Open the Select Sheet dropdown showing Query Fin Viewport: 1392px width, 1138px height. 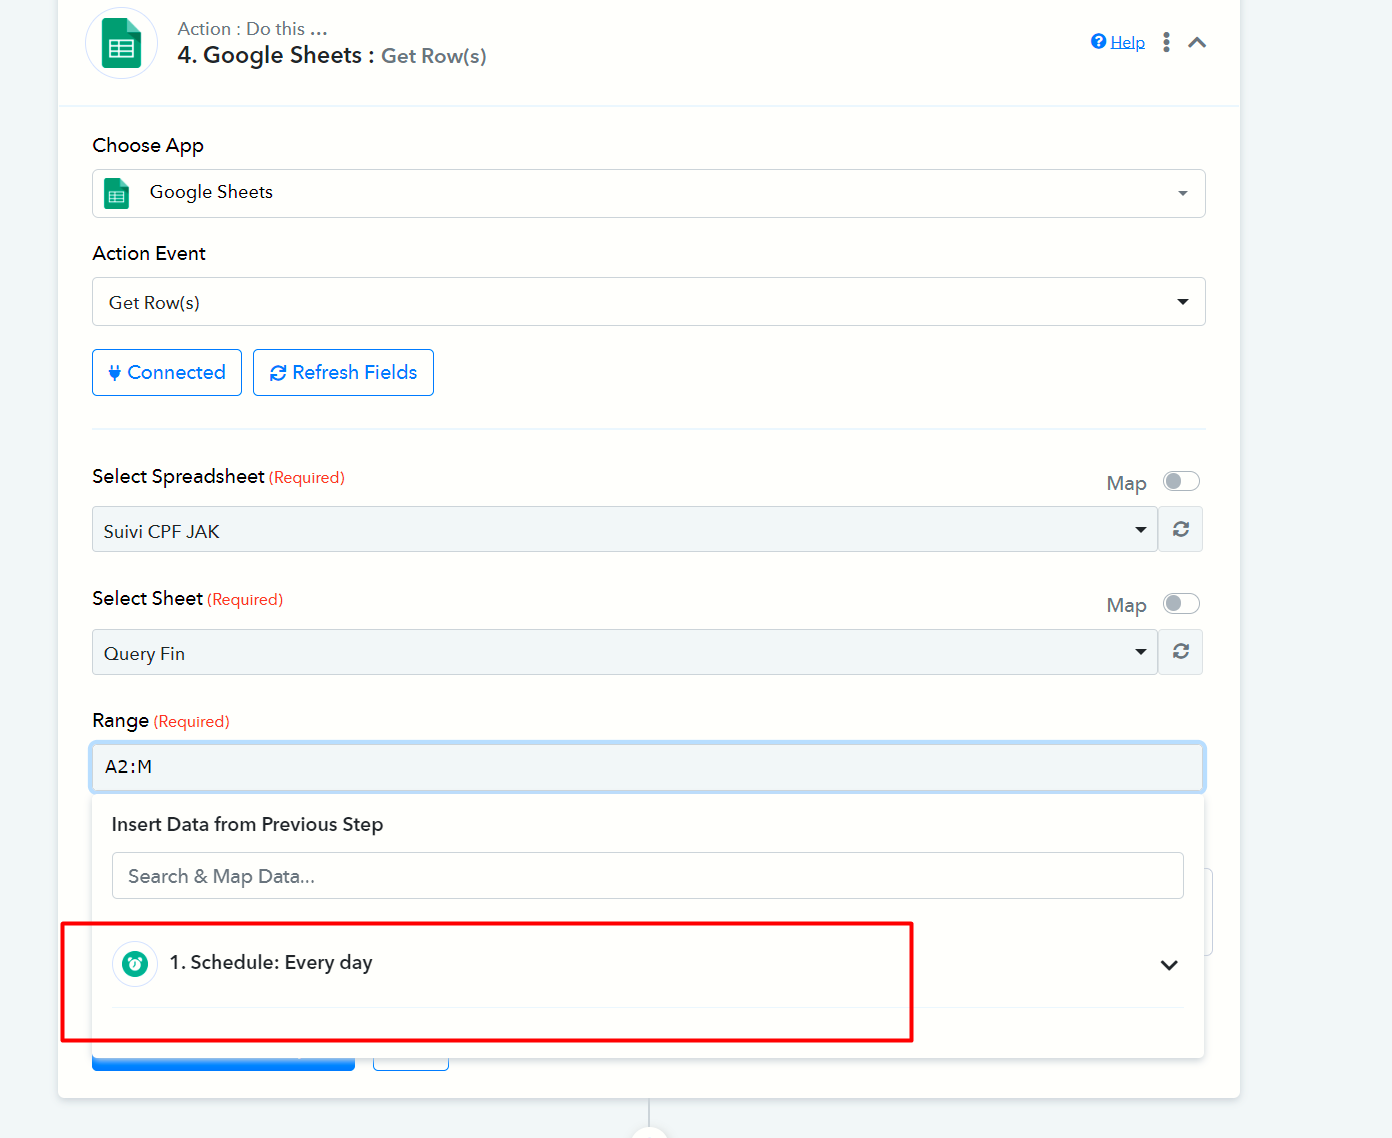(x=625, y=652)
